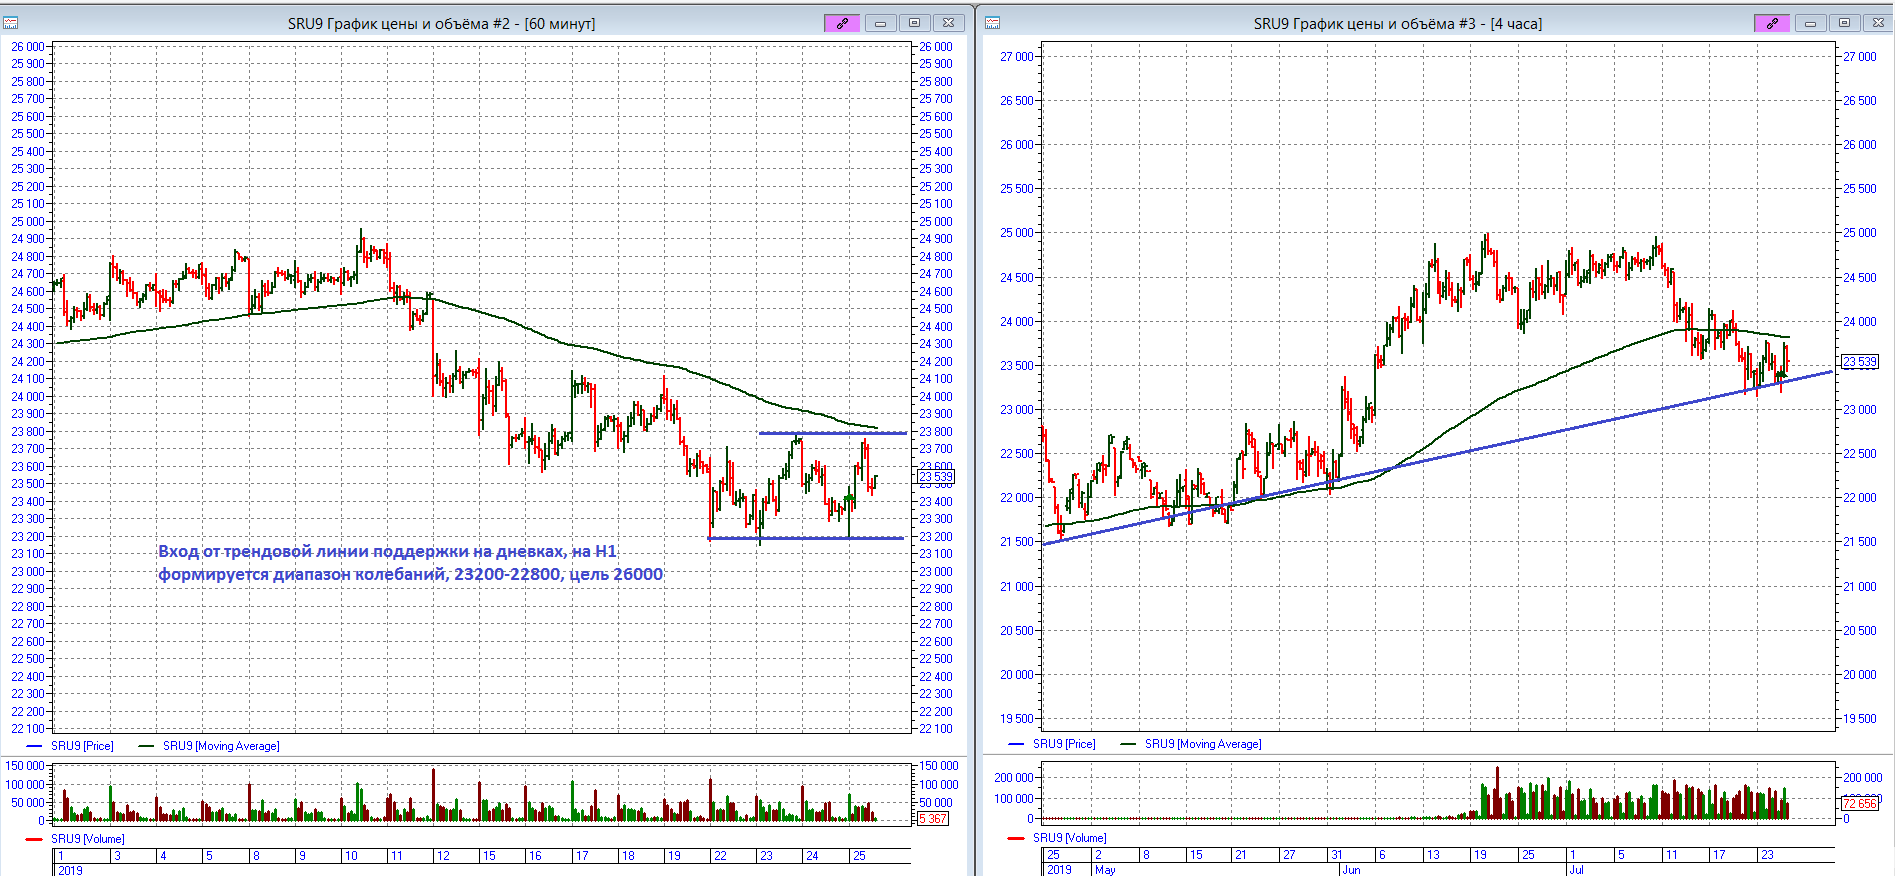Click the link-anchor icon in 4-hour chart title bar

pyautogui.click(x=1772, y=23)
